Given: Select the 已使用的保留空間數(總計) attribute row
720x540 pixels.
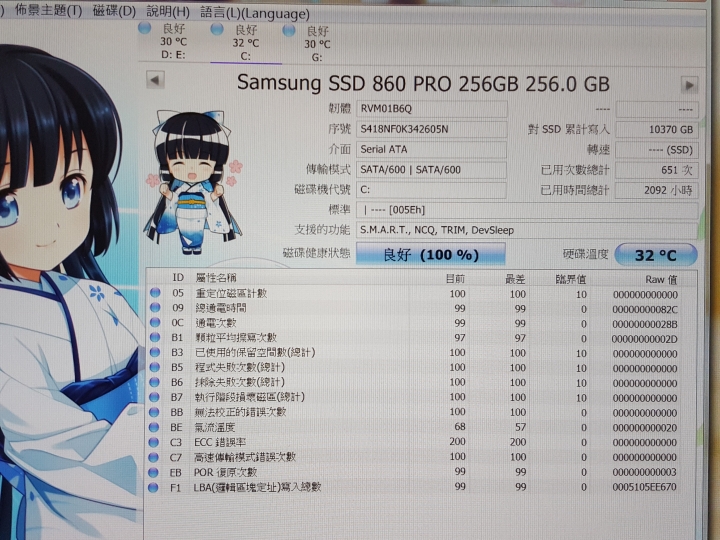Looking at the screenshot, I should (x=415, y=353).
